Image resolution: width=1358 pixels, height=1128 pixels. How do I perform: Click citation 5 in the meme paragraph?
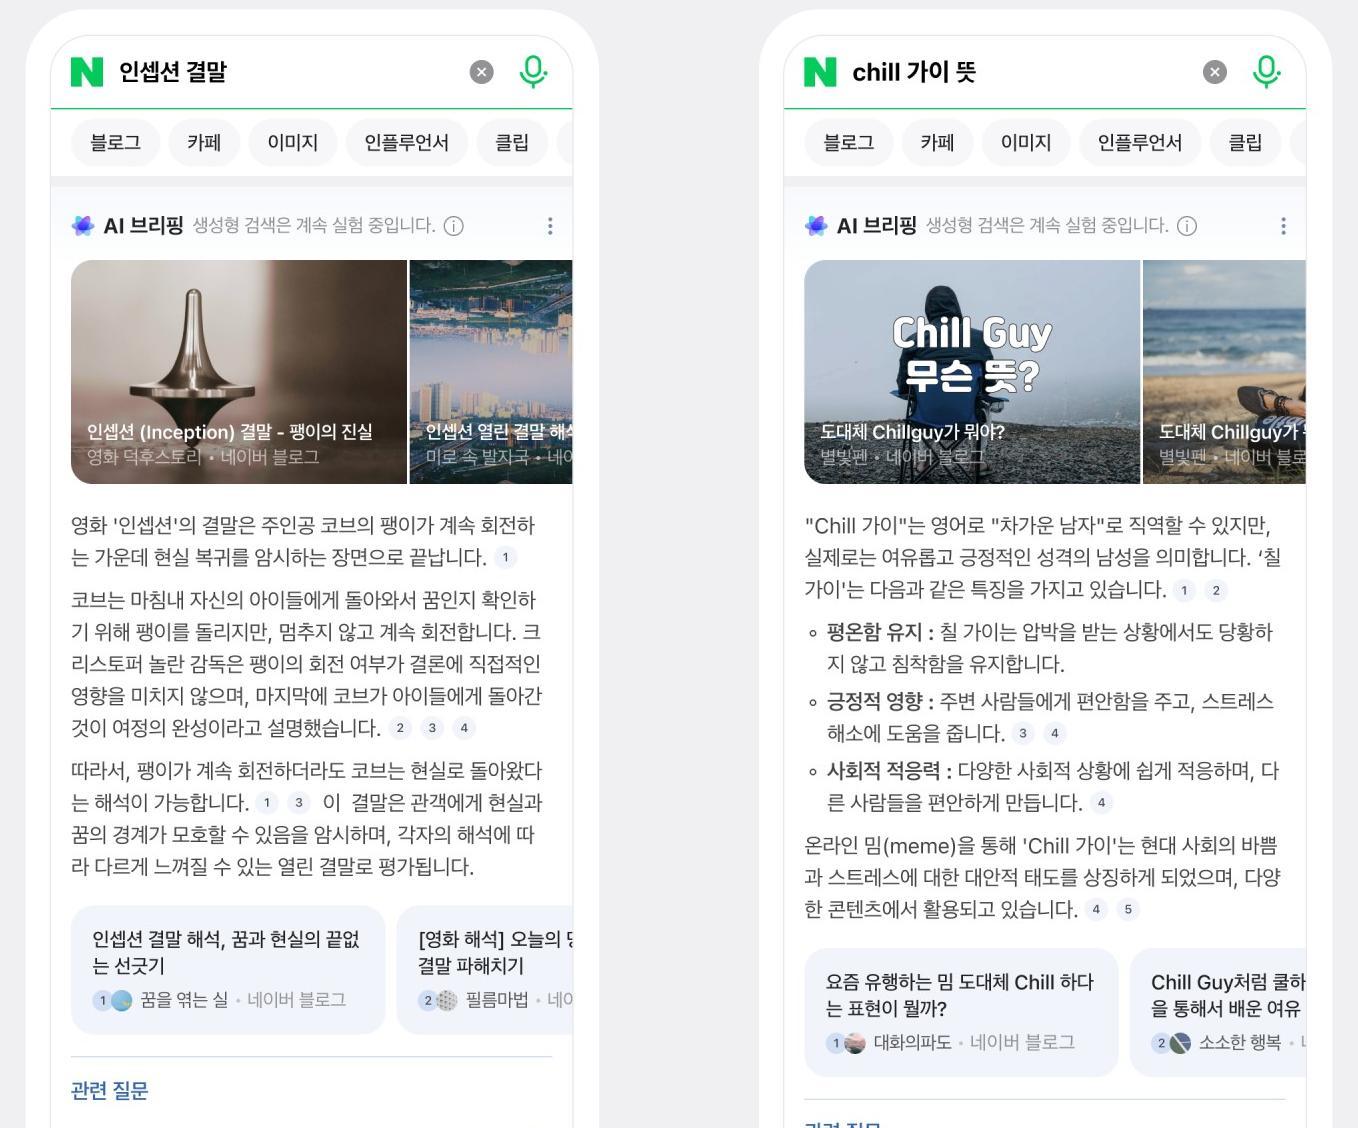(1128, 909)
